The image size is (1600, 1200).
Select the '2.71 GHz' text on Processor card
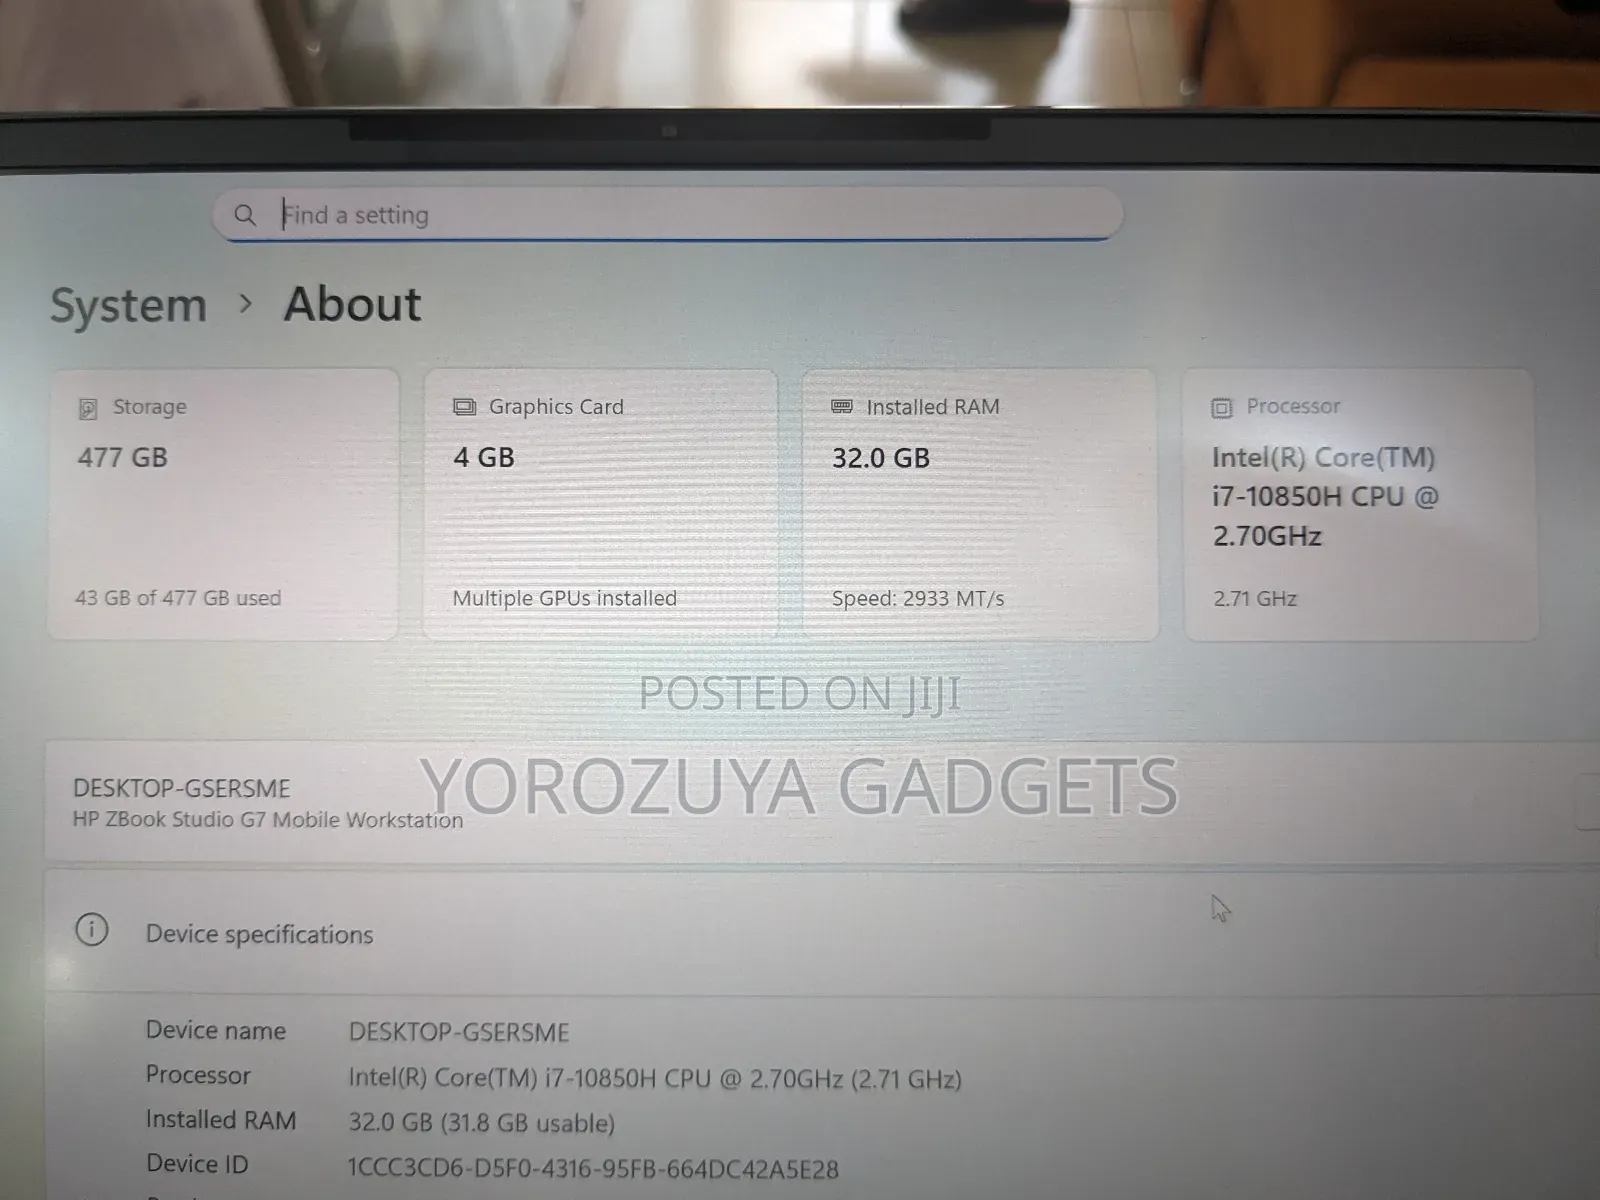coord(1255,599)
